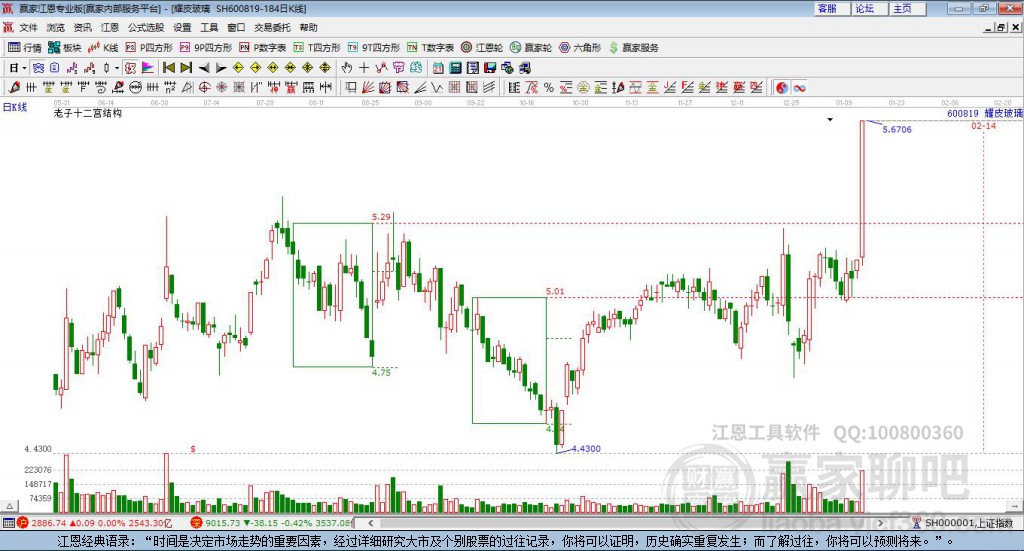This screenshot has height=551, width=1024.
Task: Click the 日K线 chart label
Action: (x=15, y=107)
